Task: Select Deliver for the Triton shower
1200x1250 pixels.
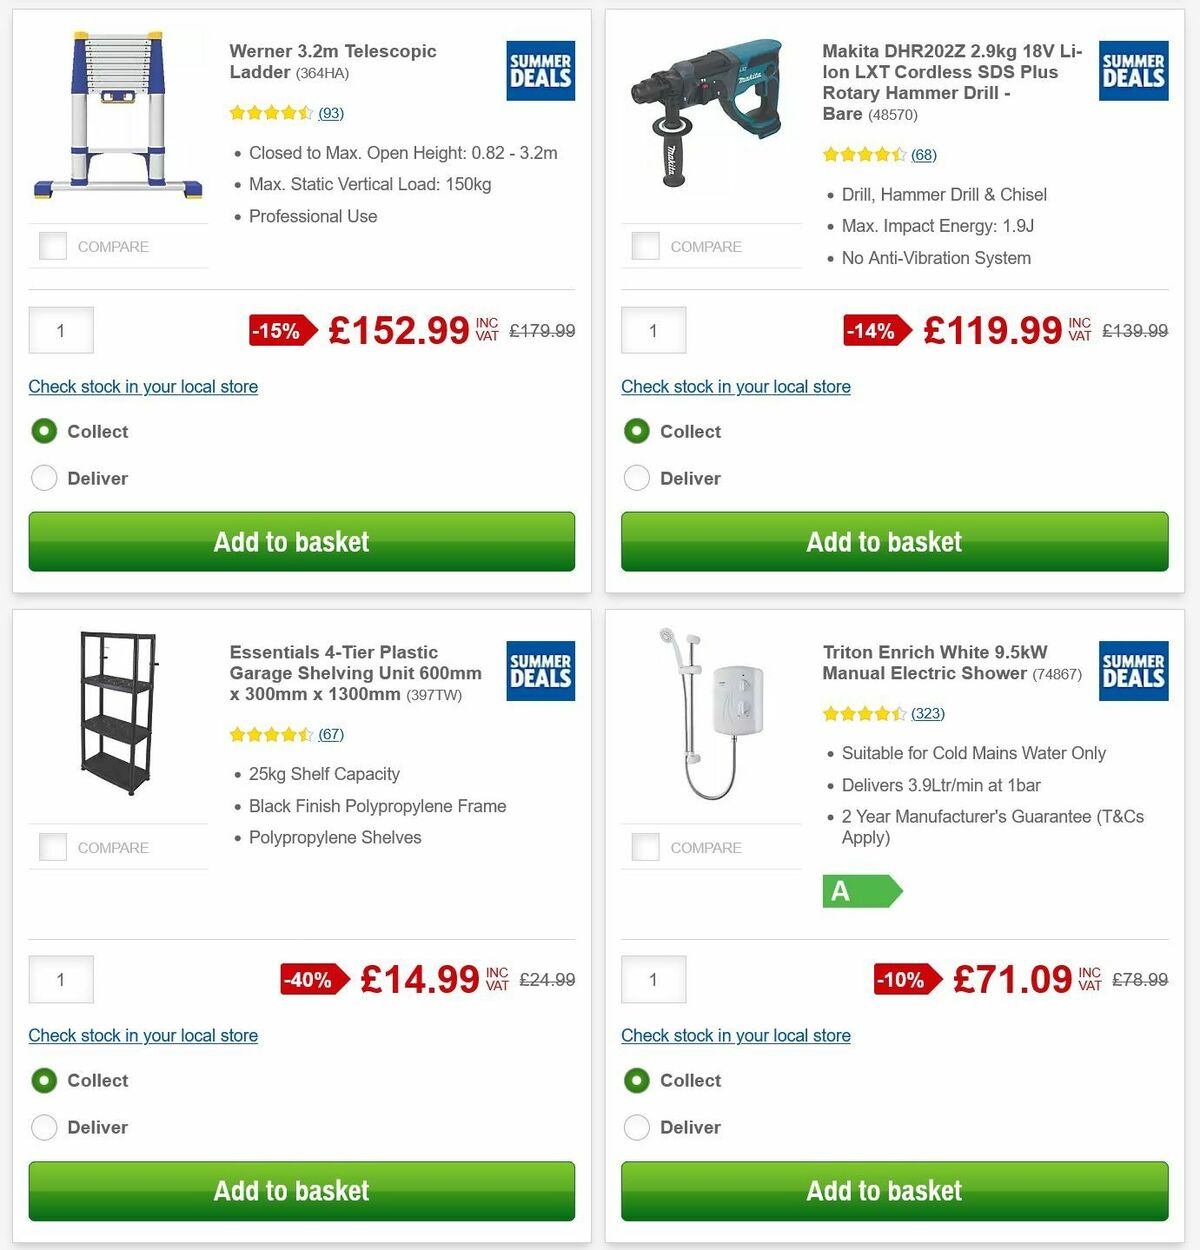Action: click(637, 1127)
